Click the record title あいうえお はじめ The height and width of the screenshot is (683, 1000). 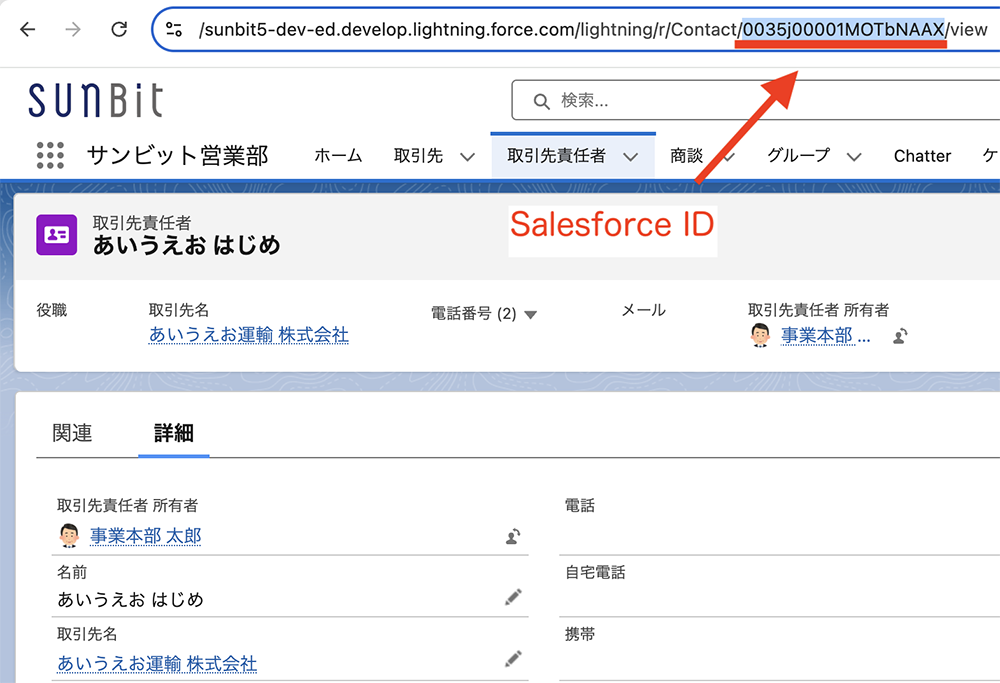pyautogui.click(x=186, y=245)
